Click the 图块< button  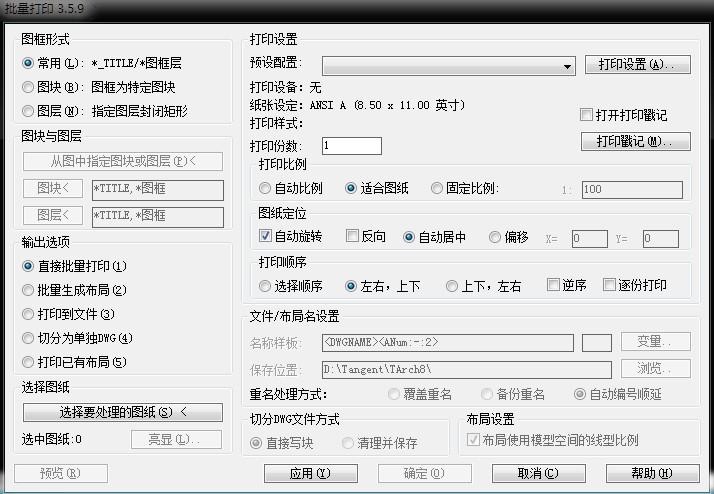pos(53,188)
